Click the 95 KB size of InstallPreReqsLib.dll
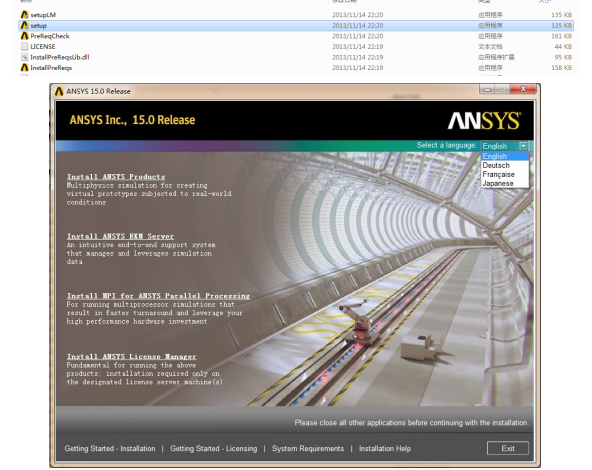Viewport: 592px width, 470px height. coord(563,57)
